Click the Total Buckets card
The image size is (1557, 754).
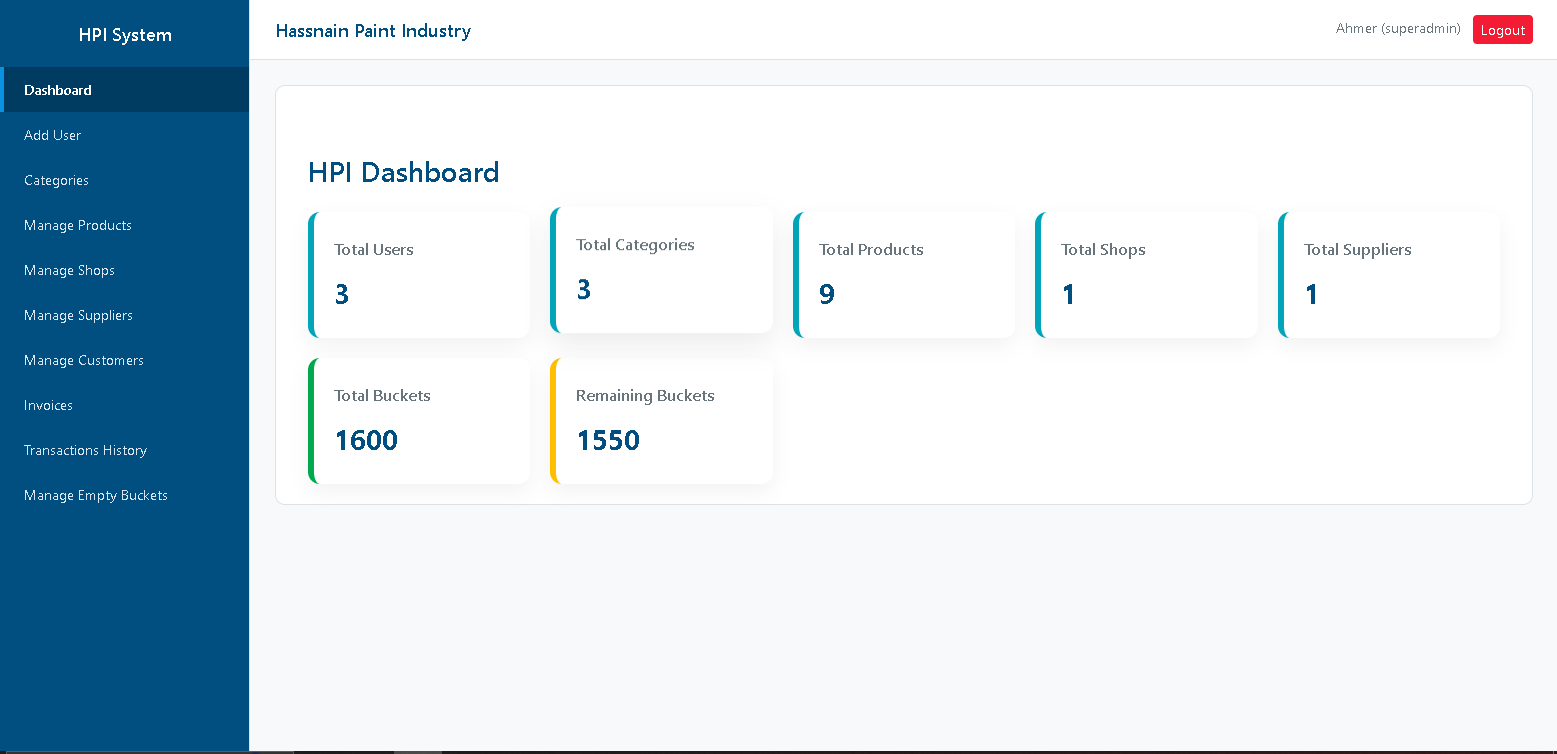point(420,420)
